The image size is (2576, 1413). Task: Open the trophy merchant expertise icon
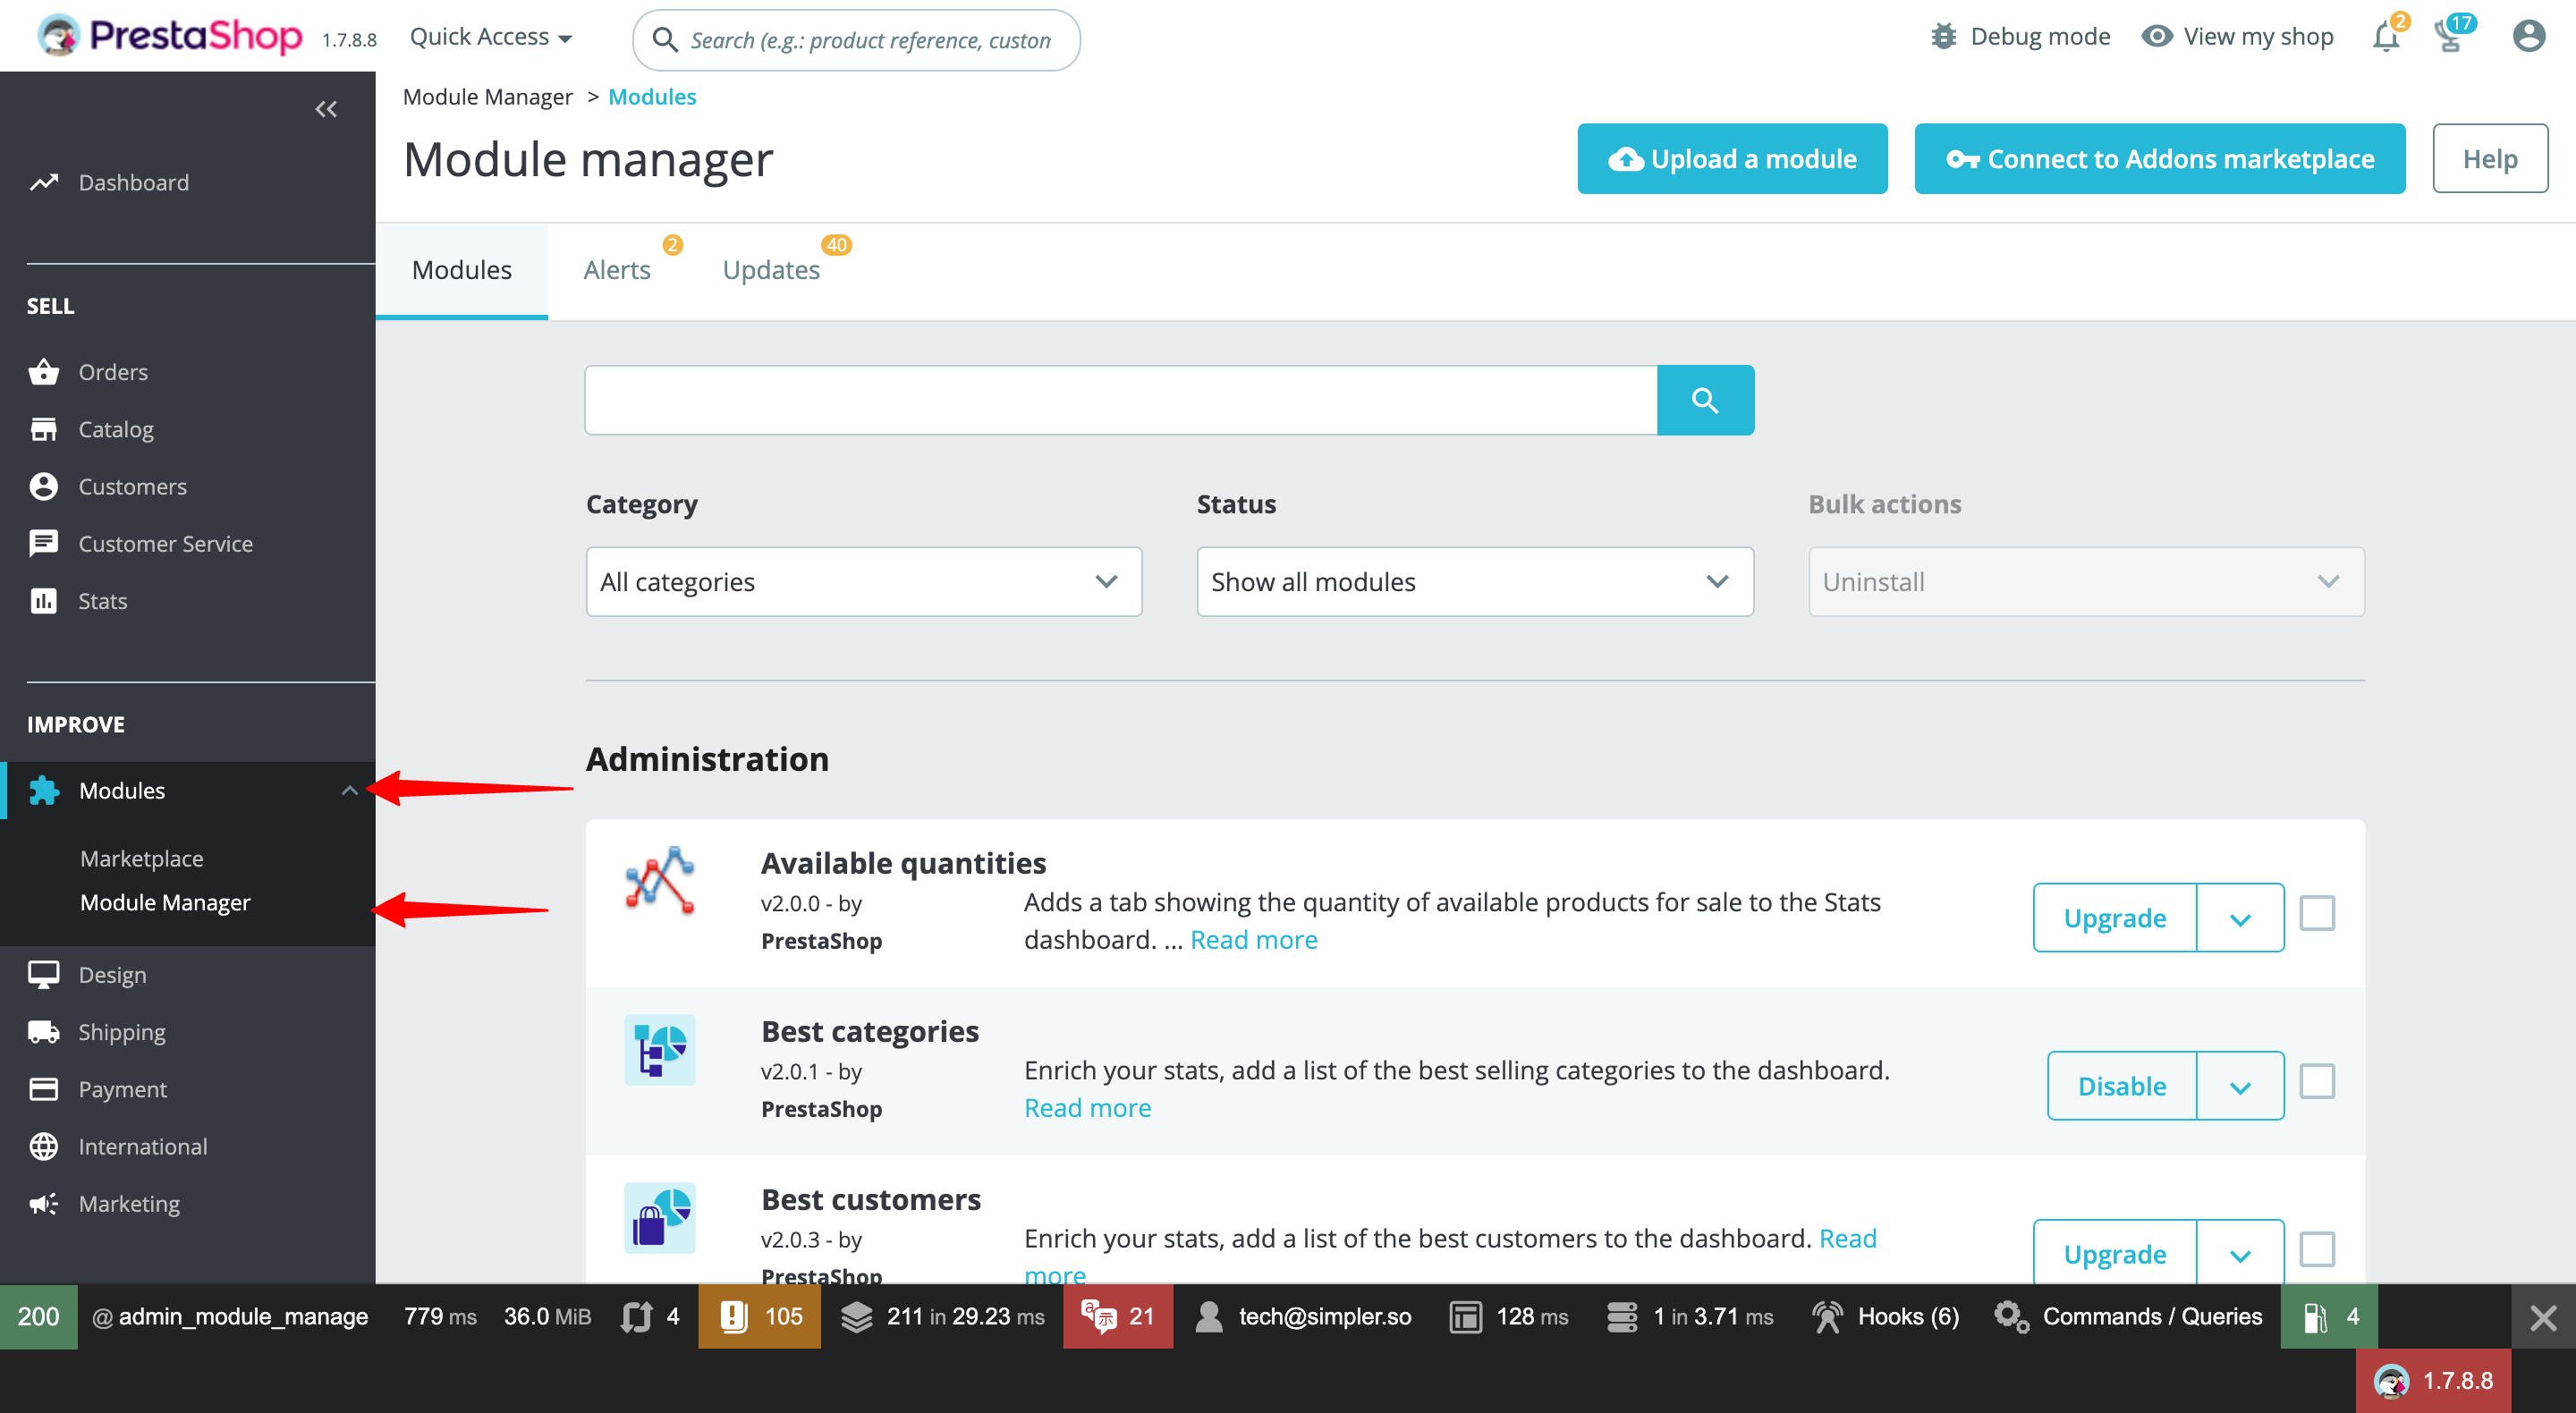coord(2449,37)
